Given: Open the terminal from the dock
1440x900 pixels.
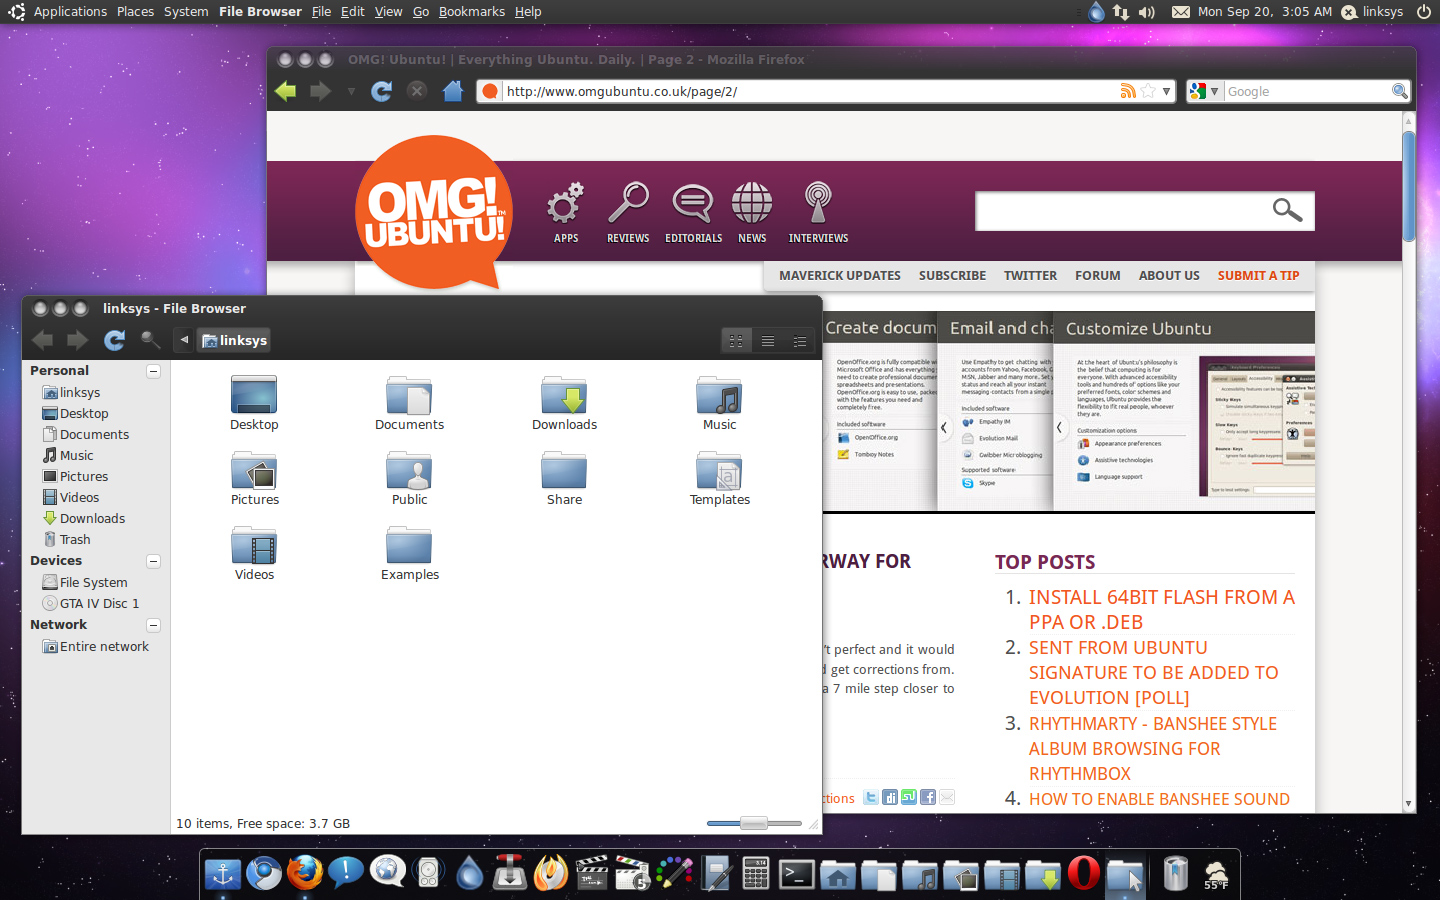Looking at the screenshot, I should coord(797,875).
